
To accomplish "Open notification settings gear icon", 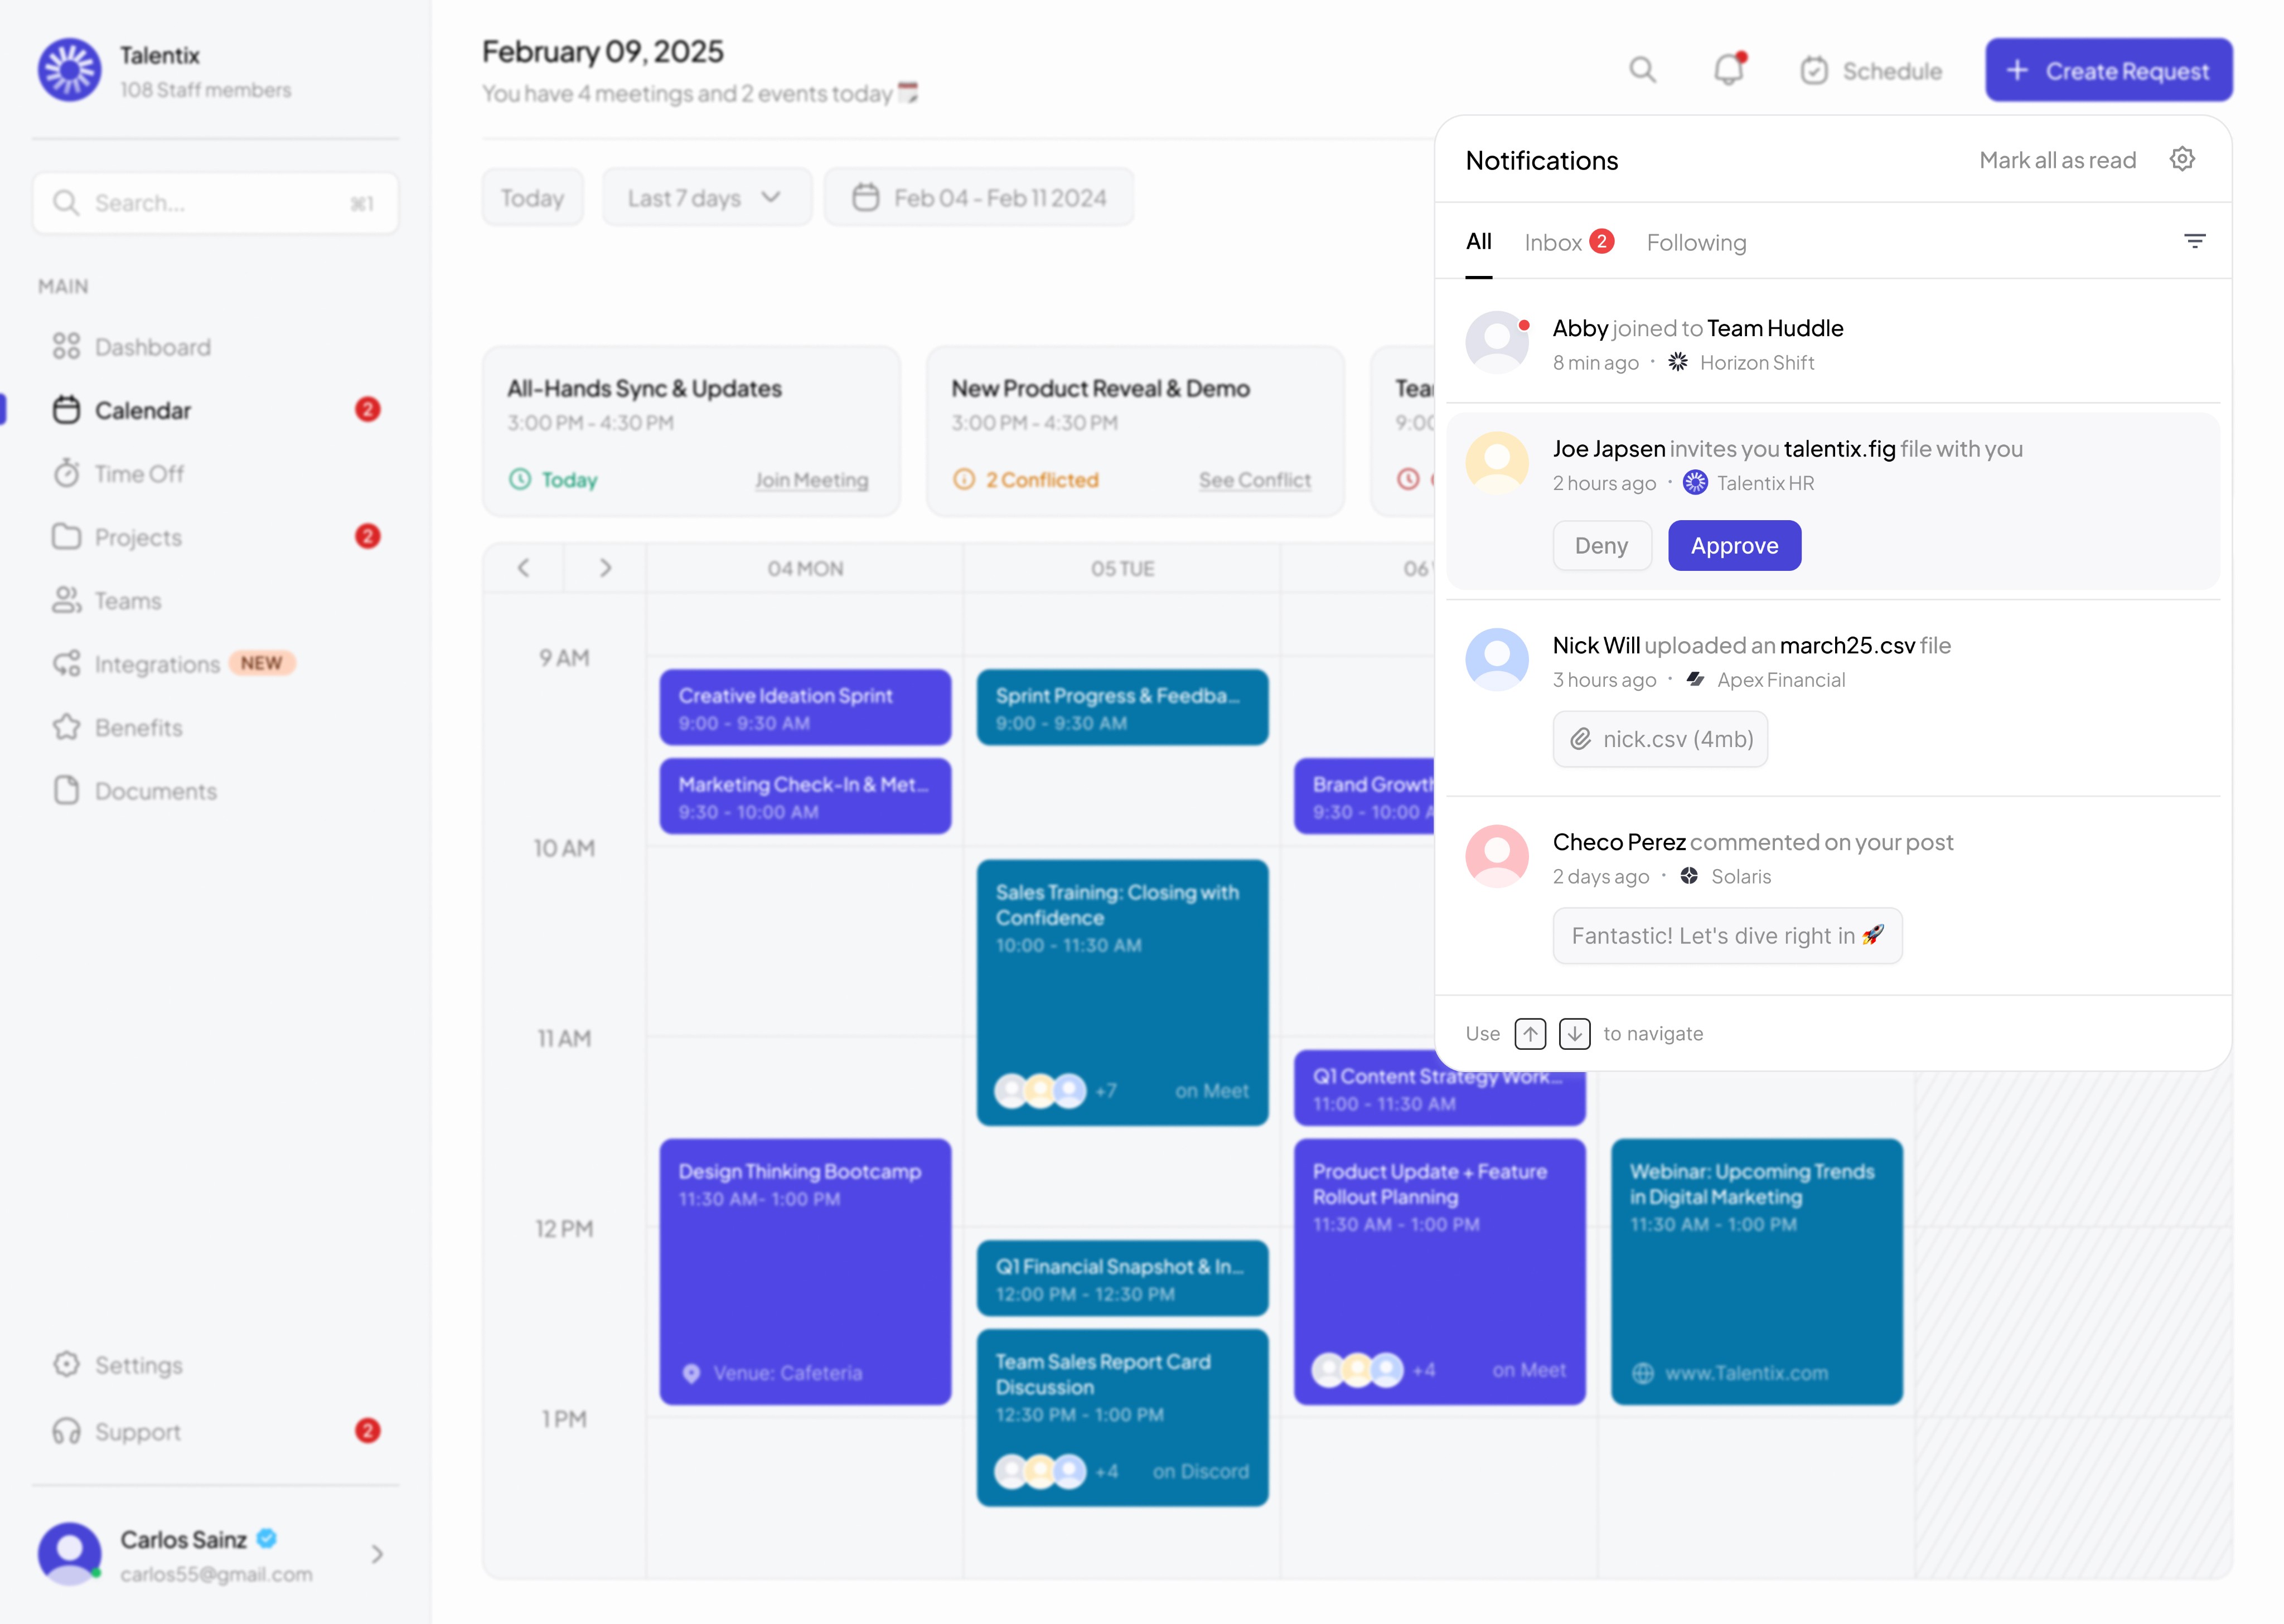I will pos(2182,159).
